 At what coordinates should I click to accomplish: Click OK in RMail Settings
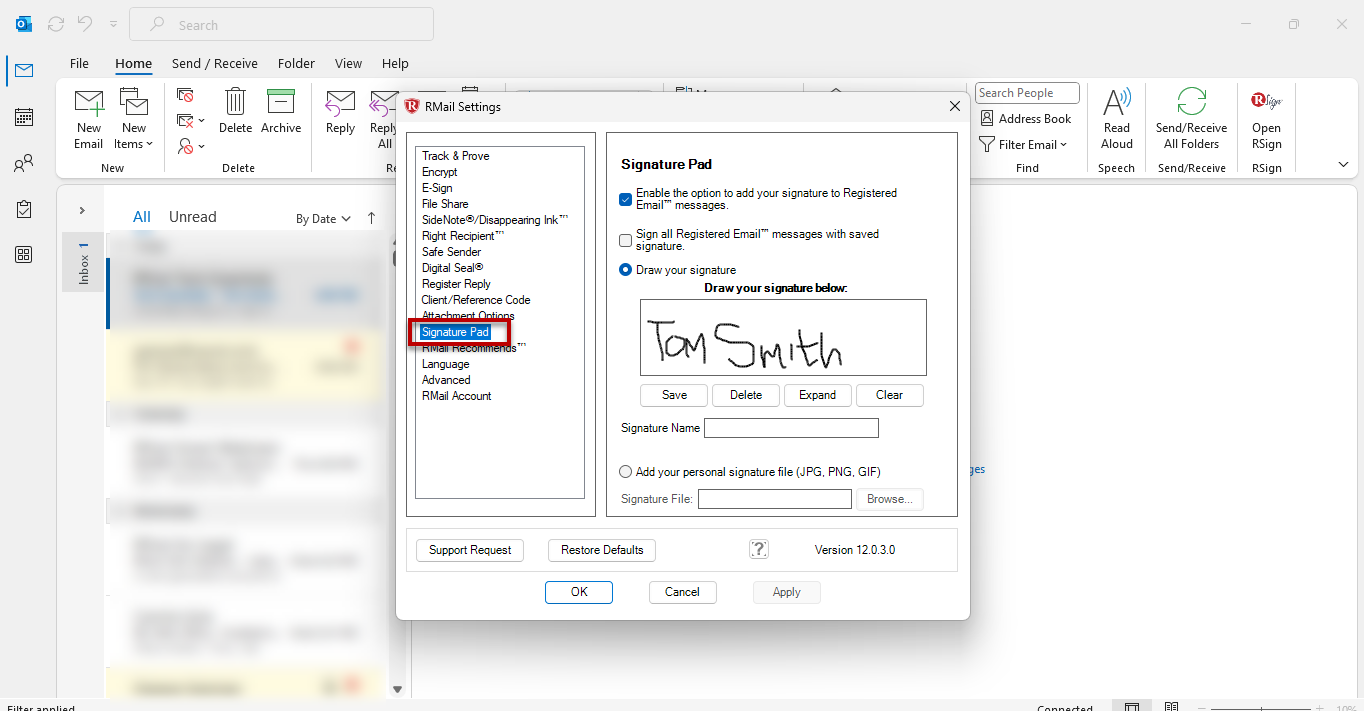click(579, 592)
